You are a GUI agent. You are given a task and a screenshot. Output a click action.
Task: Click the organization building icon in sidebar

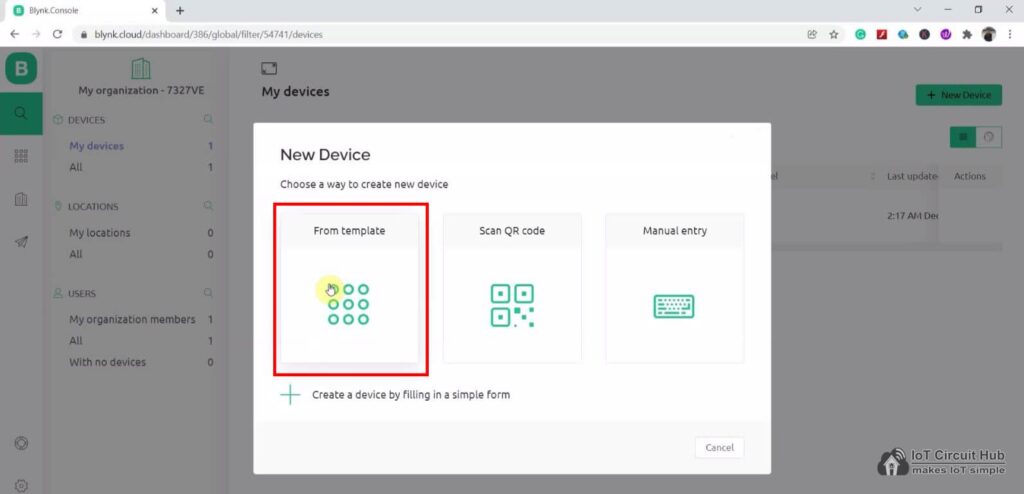click(21, 199)
